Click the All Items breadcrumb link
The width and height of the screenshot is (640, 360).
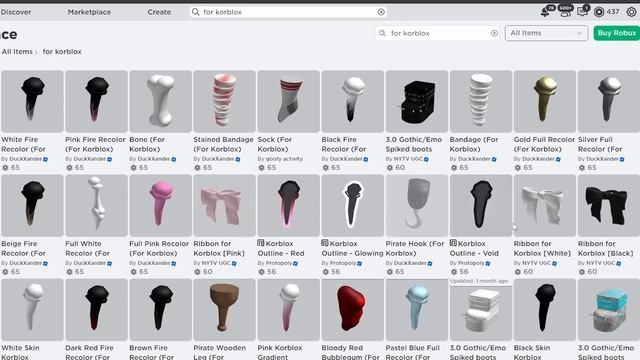[17, 52]
